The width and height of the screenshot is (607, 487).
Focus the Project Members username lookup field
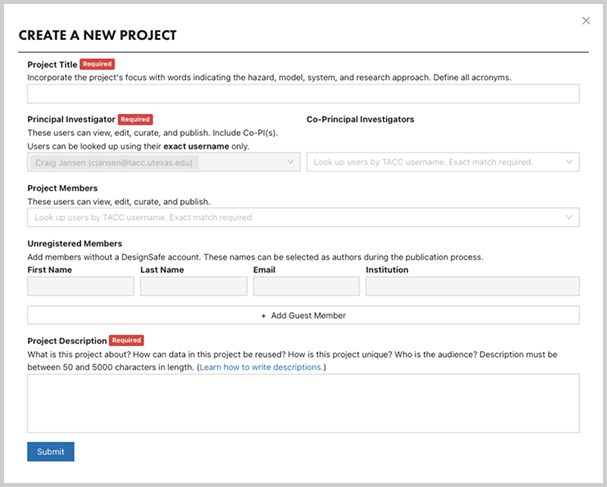tap(295, 217)
